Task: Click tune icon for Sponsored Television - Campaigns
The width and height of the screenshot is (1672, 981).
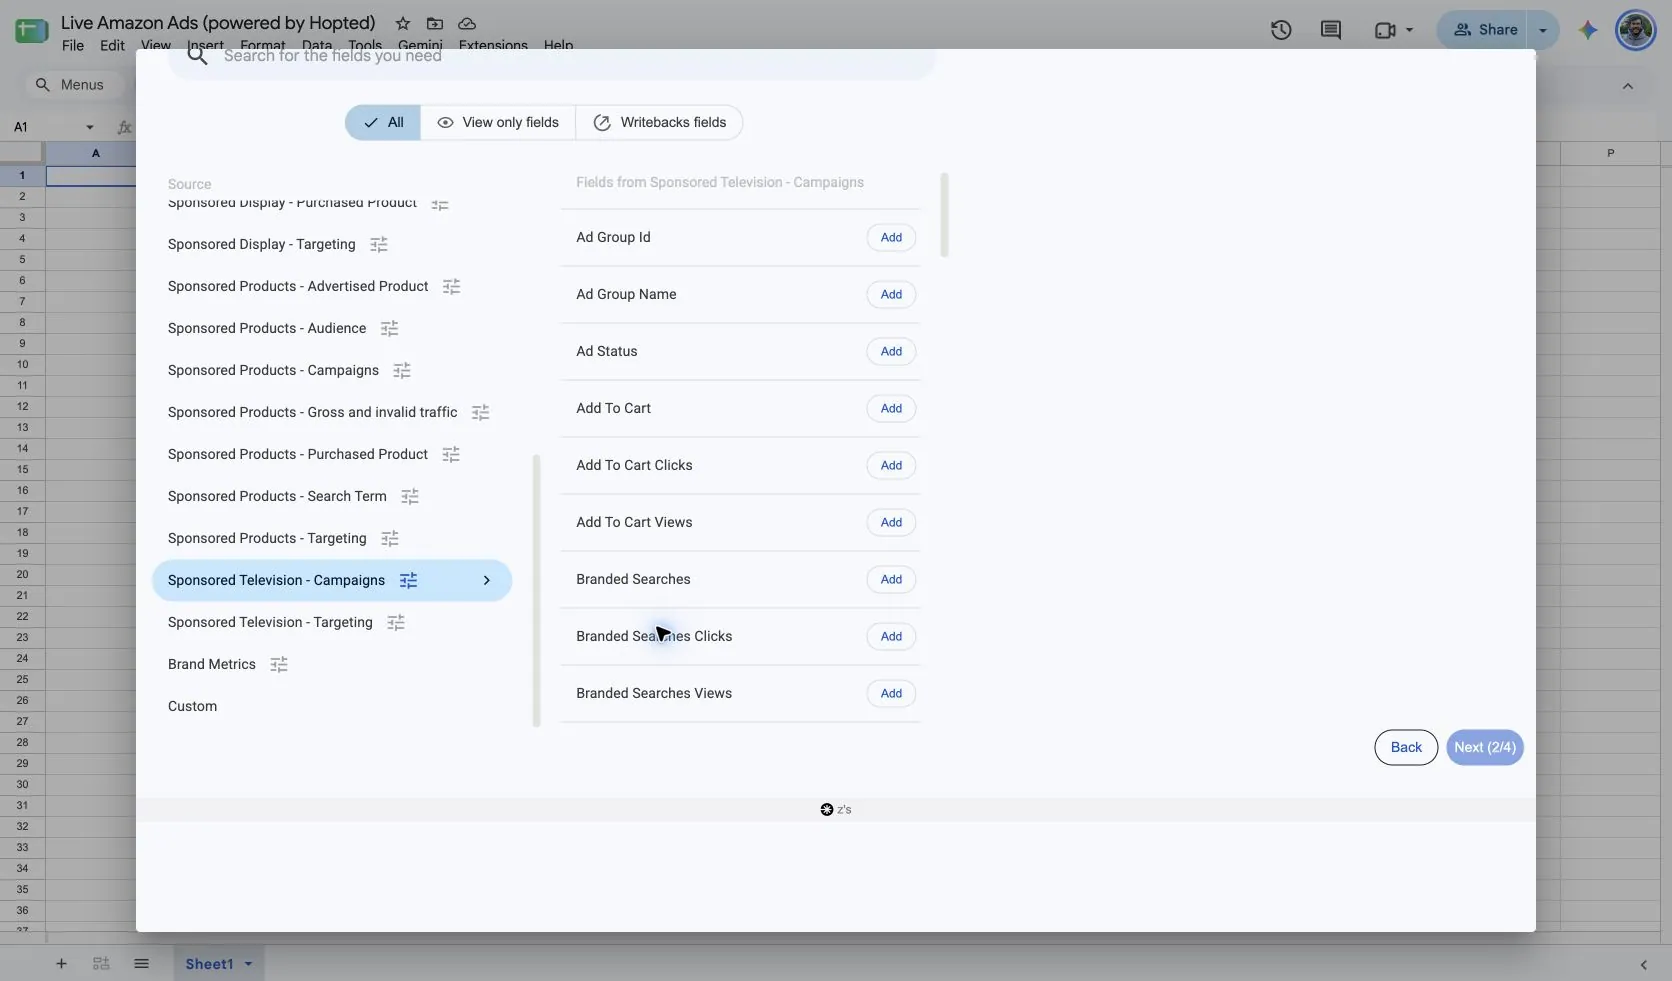Action: (409, 580)
